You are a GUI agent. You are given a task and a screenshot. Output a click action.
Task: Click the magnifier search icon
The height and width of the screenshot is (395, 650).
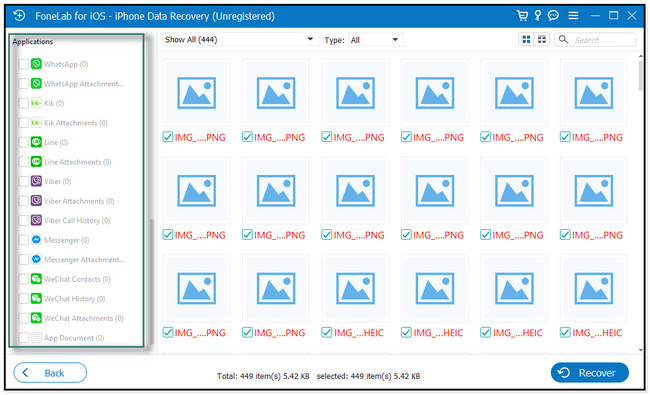563,39
